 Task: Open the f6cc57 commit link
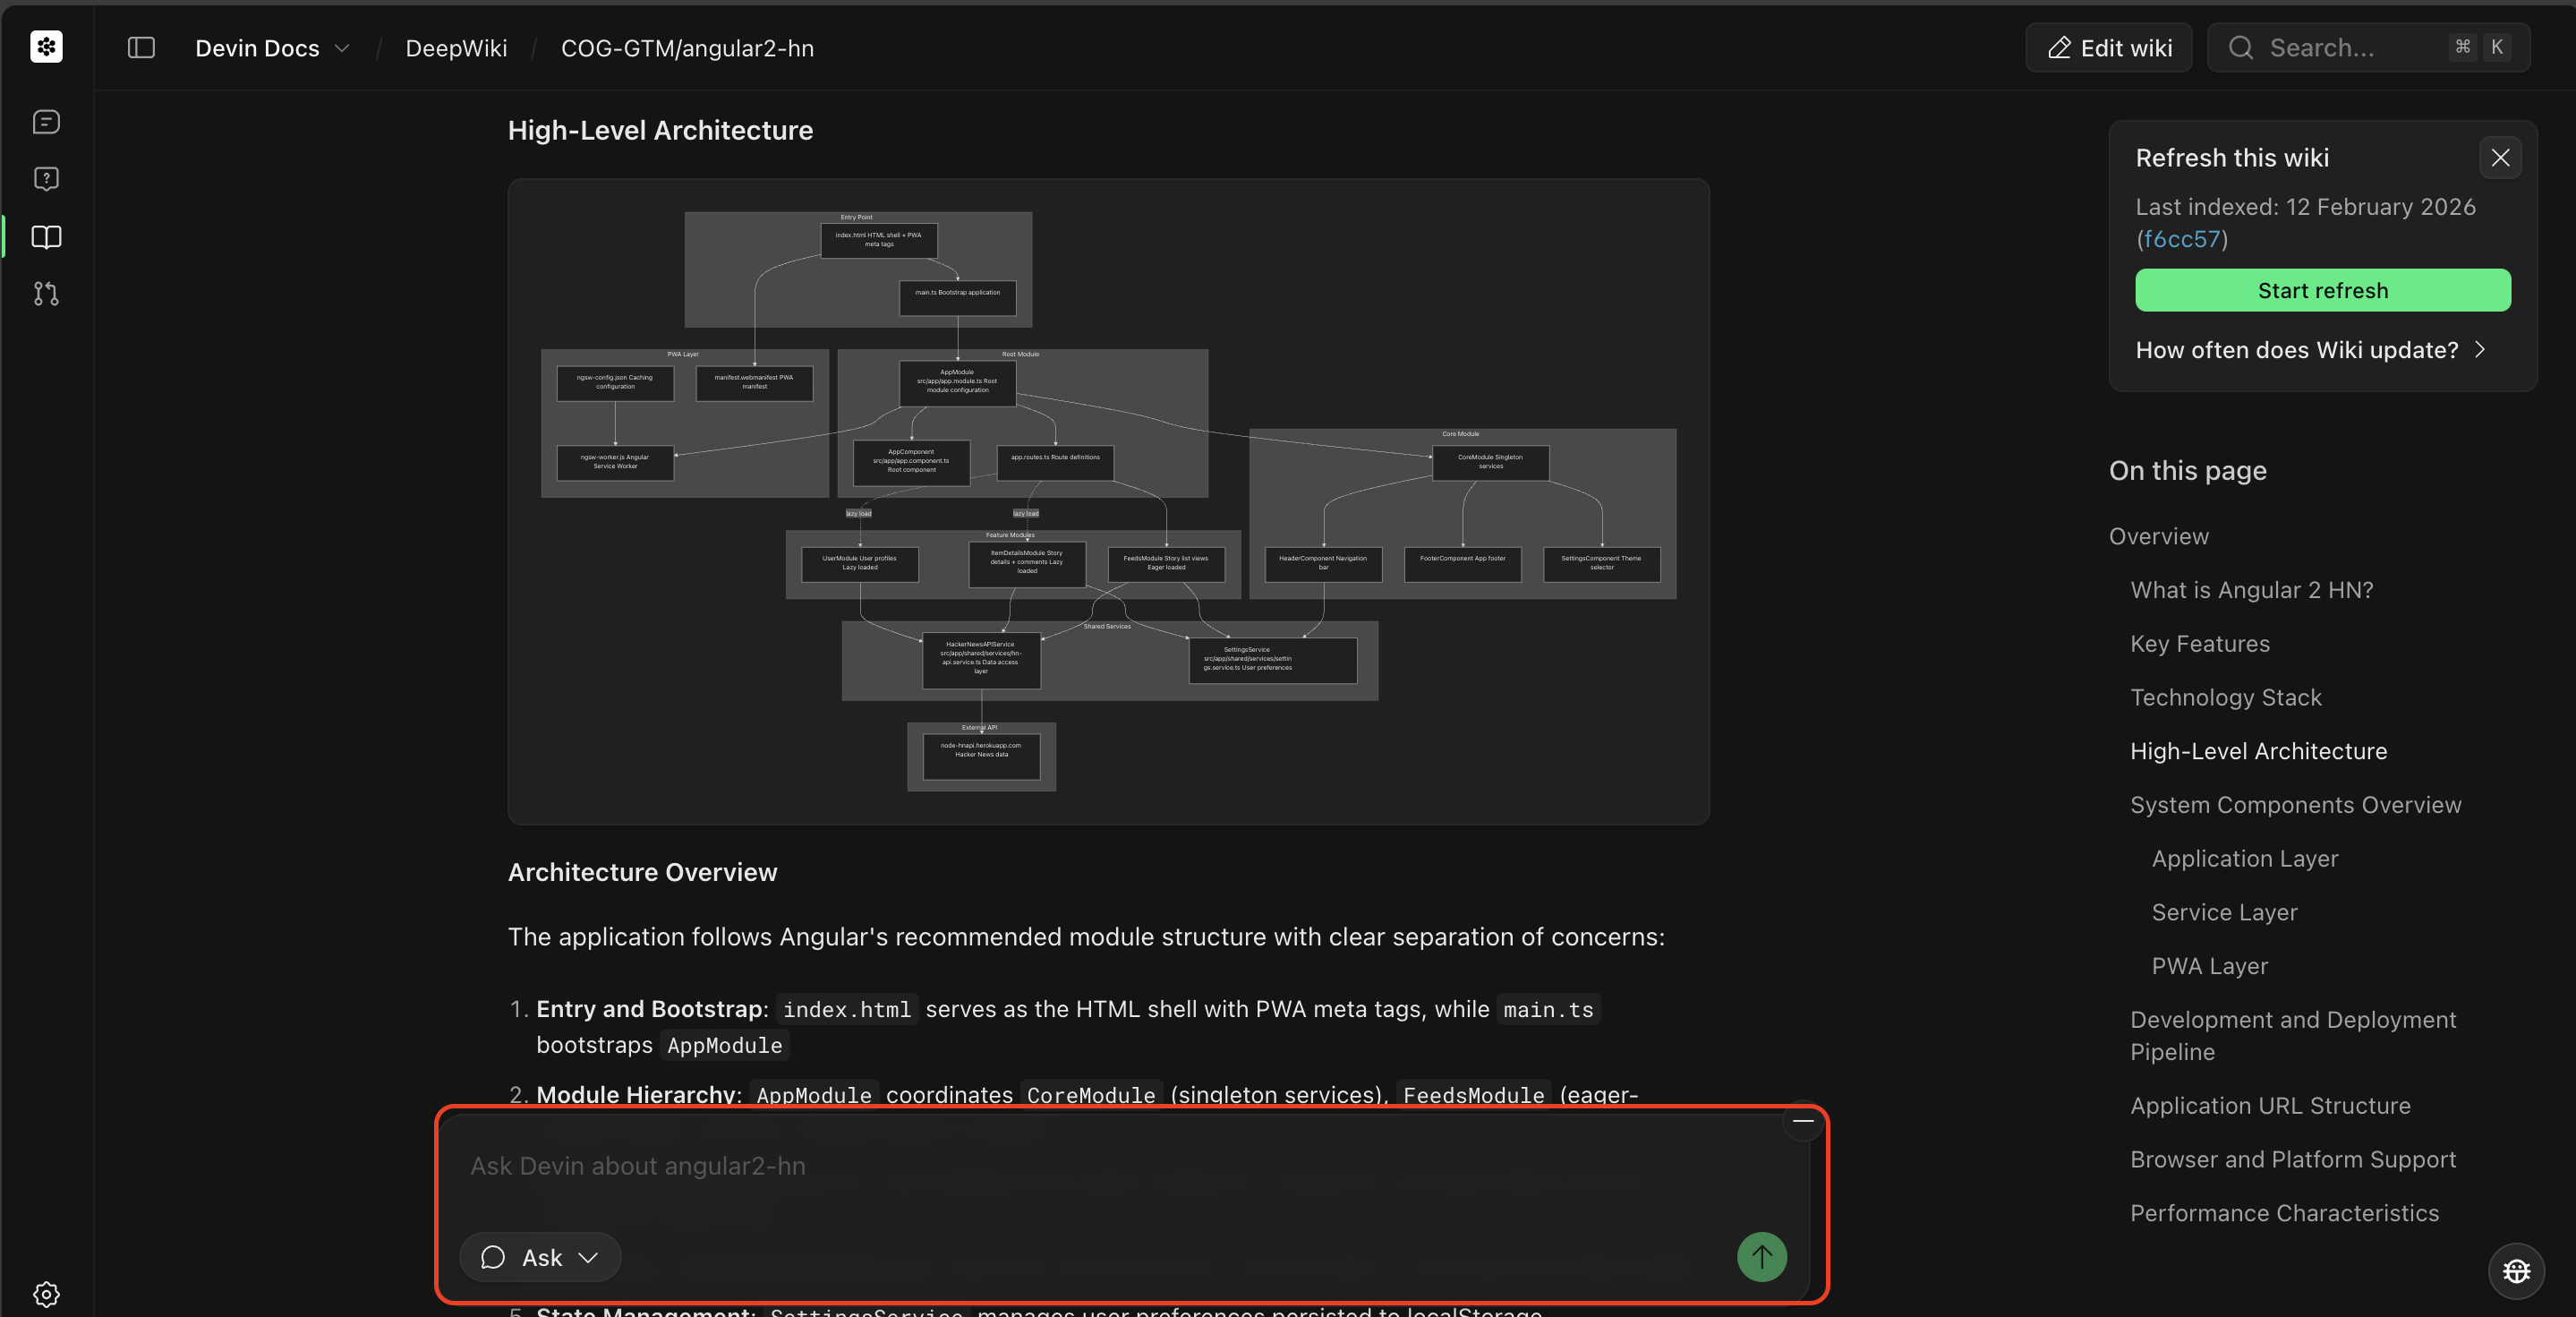tap(2183, 239)
